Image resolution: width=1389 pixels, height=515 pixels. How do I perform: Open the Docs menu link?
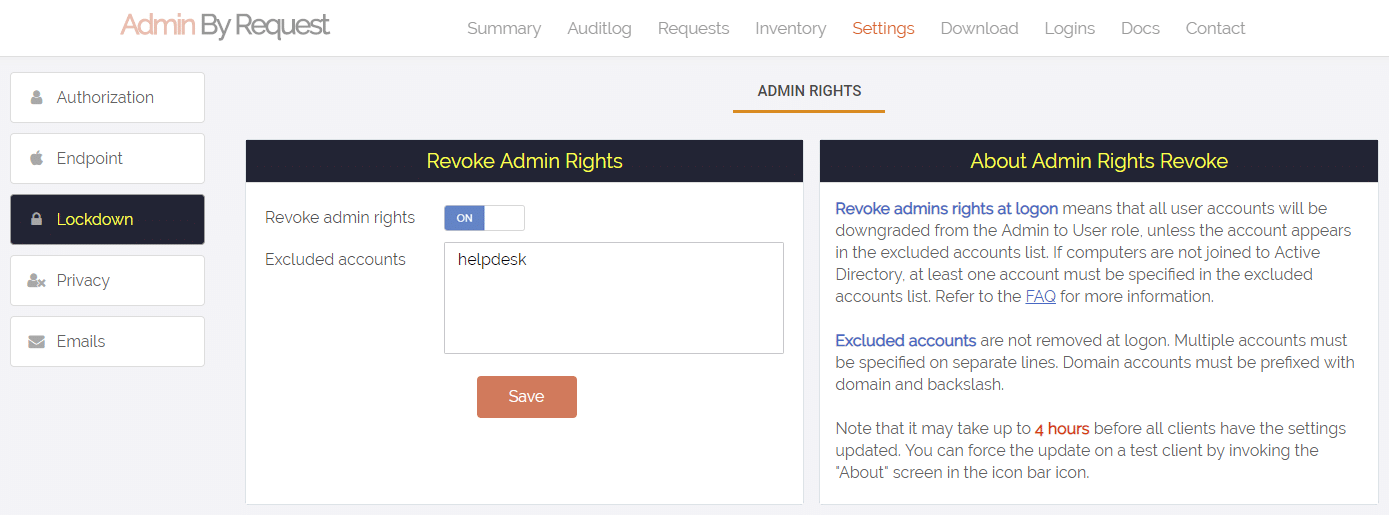point(1140,28)
